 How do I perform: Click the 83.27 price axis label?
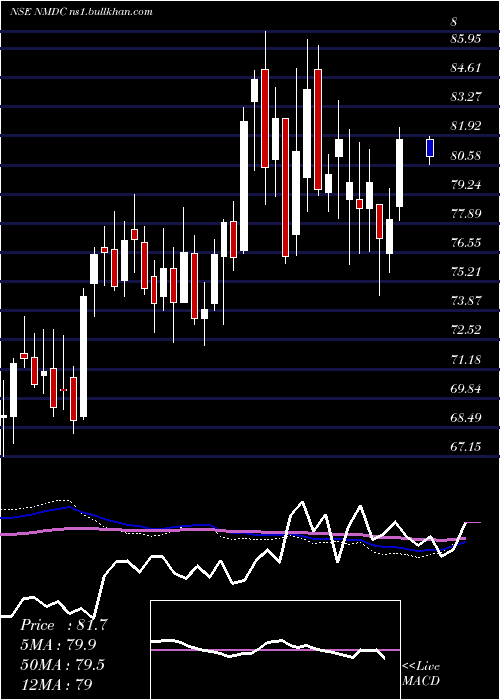pyautogui.click(x=466, y=97)
